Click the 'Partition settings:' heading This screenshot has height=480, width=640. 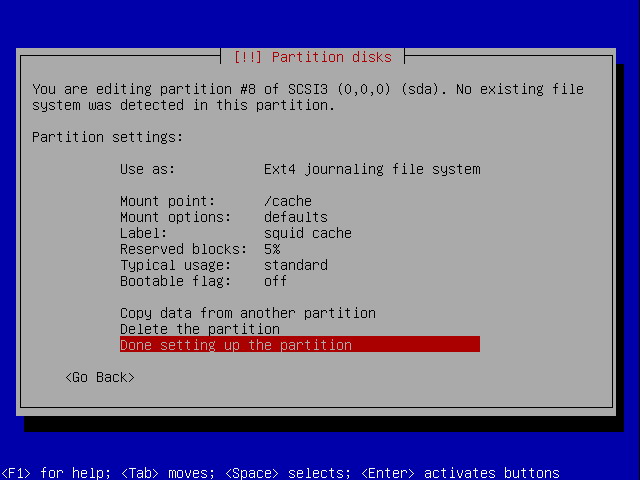(107, 137)
